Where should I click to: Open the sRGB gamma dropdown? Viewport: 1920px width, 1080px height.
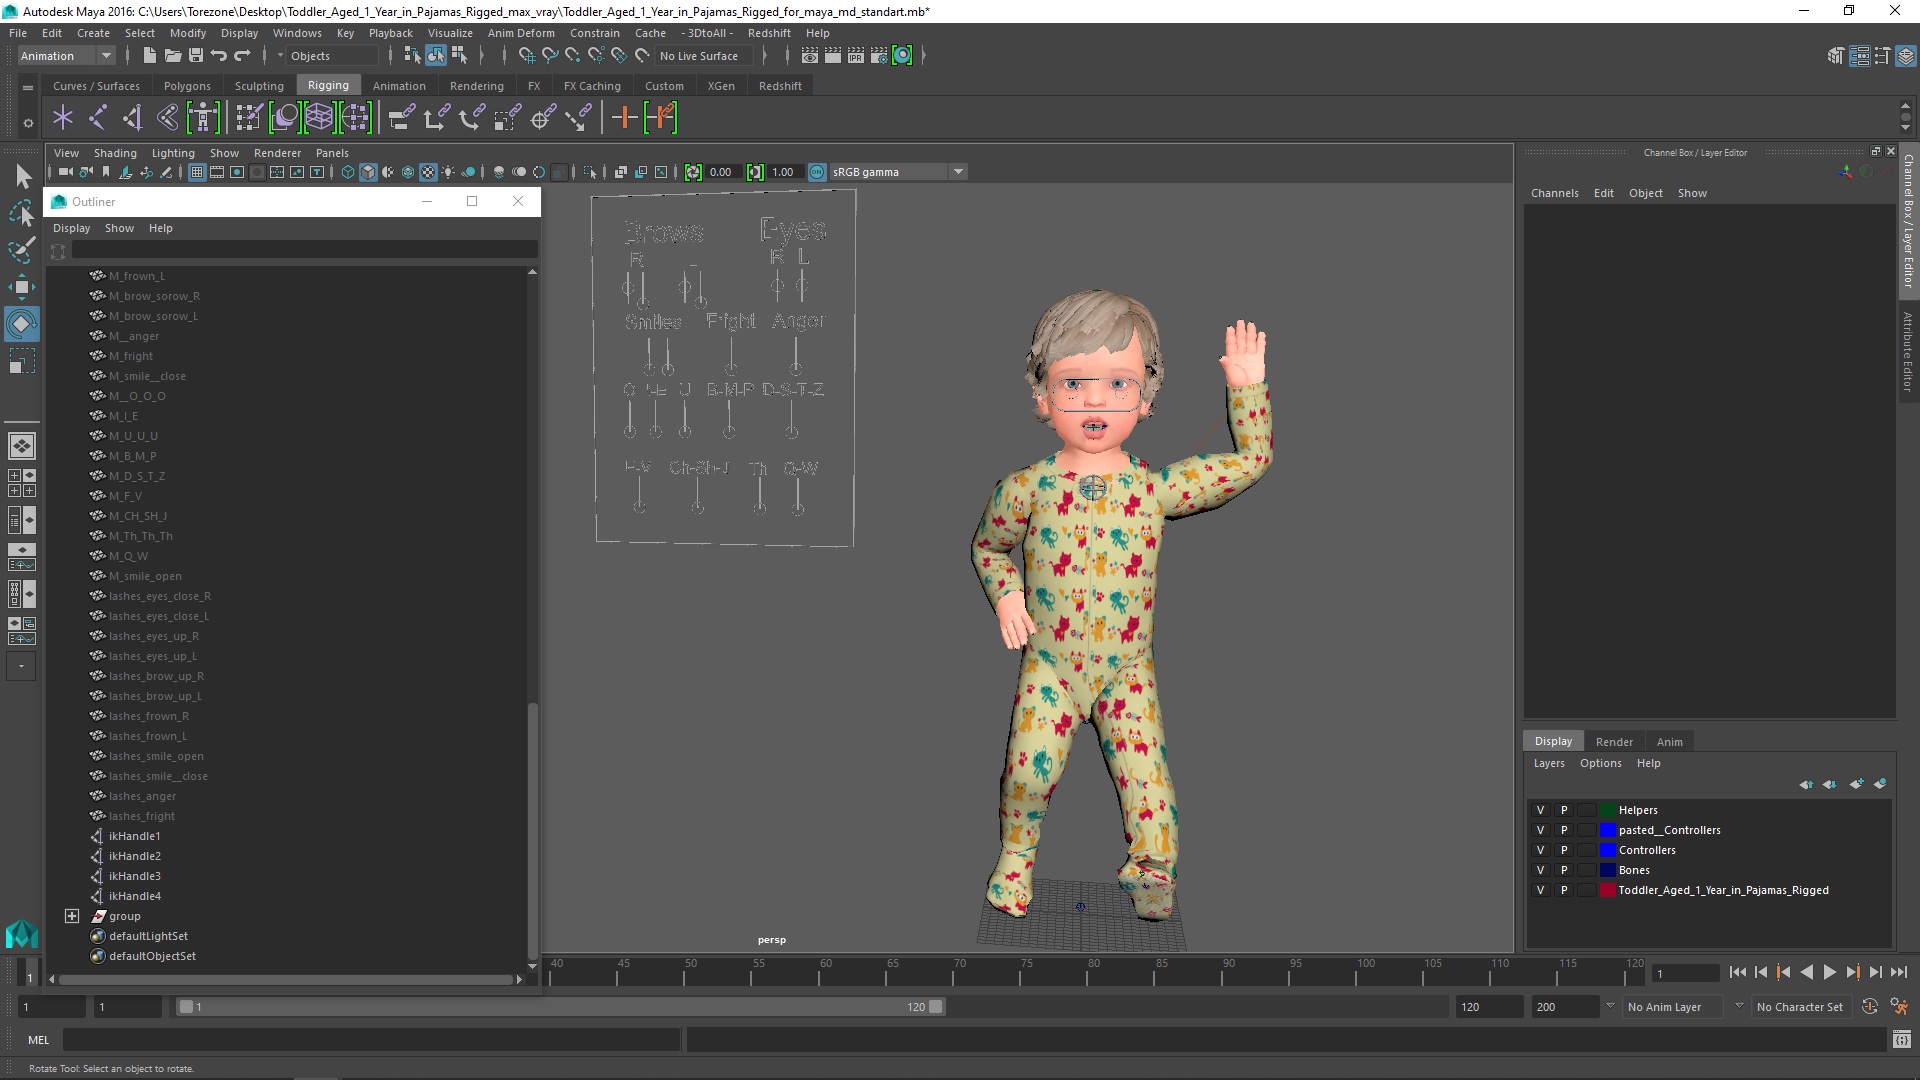(958, 172)
